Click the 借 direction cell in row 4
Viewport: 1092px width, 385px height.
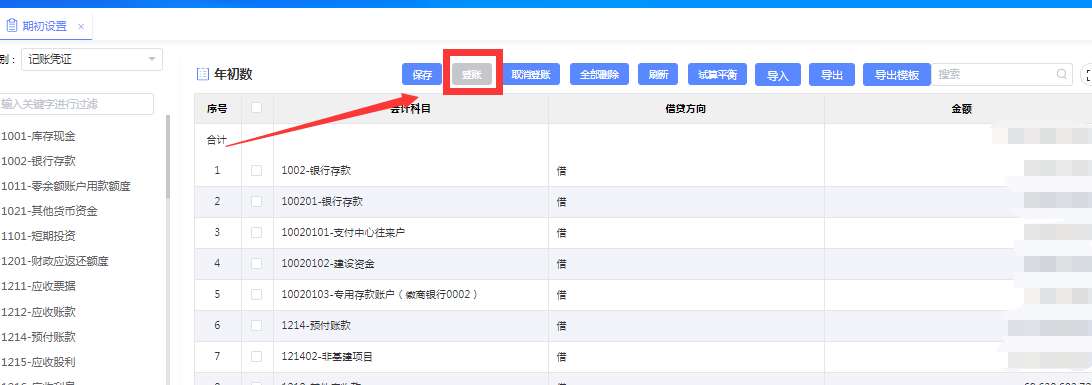point(686,264)
